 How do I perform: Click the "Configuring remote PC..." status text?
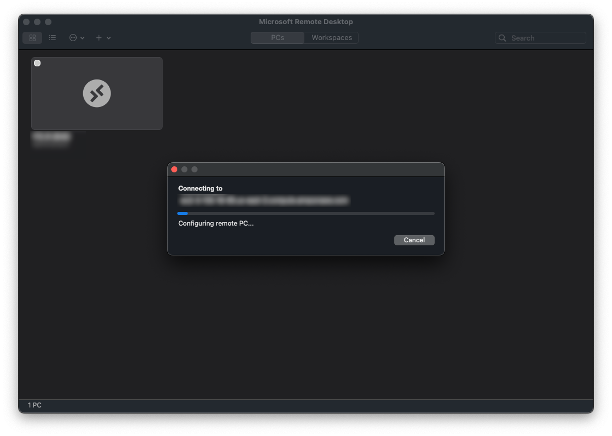pyautogui.click(x=216, y=223)
